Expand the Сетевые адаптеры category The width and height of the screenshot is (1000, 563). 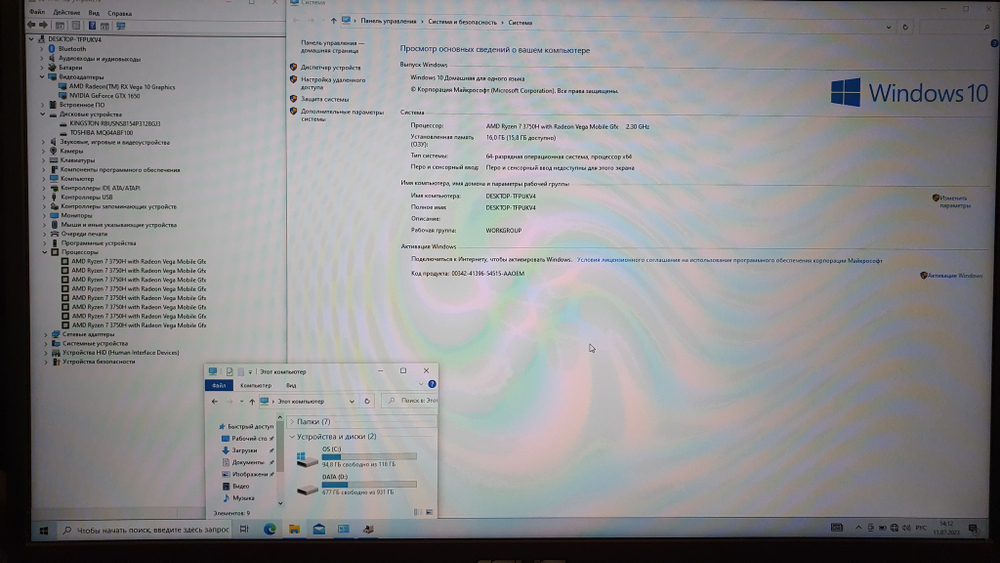[46, 334]
